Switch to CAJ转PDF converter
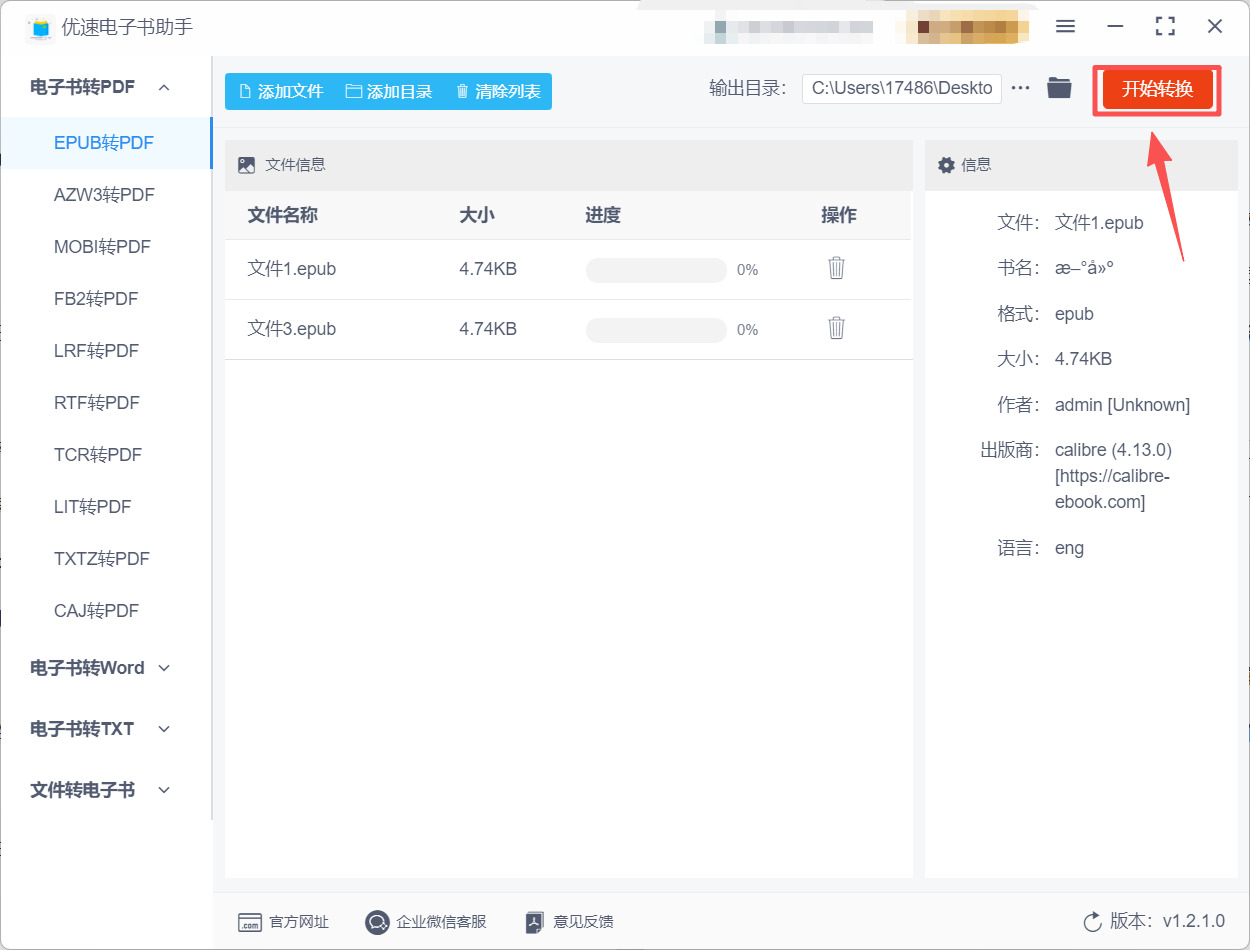 coord(96,611)
